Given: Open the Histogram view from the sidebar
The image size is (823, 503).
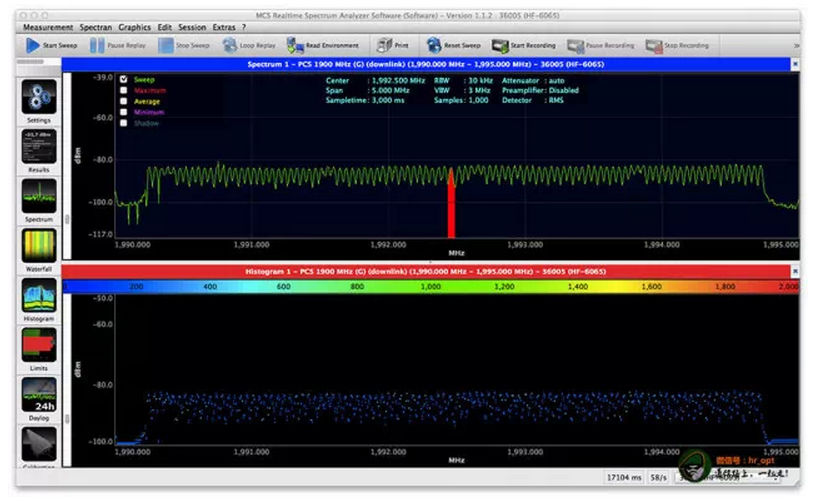Looking at the screenshot, I should pyautogui.click(x=38, y=296).
